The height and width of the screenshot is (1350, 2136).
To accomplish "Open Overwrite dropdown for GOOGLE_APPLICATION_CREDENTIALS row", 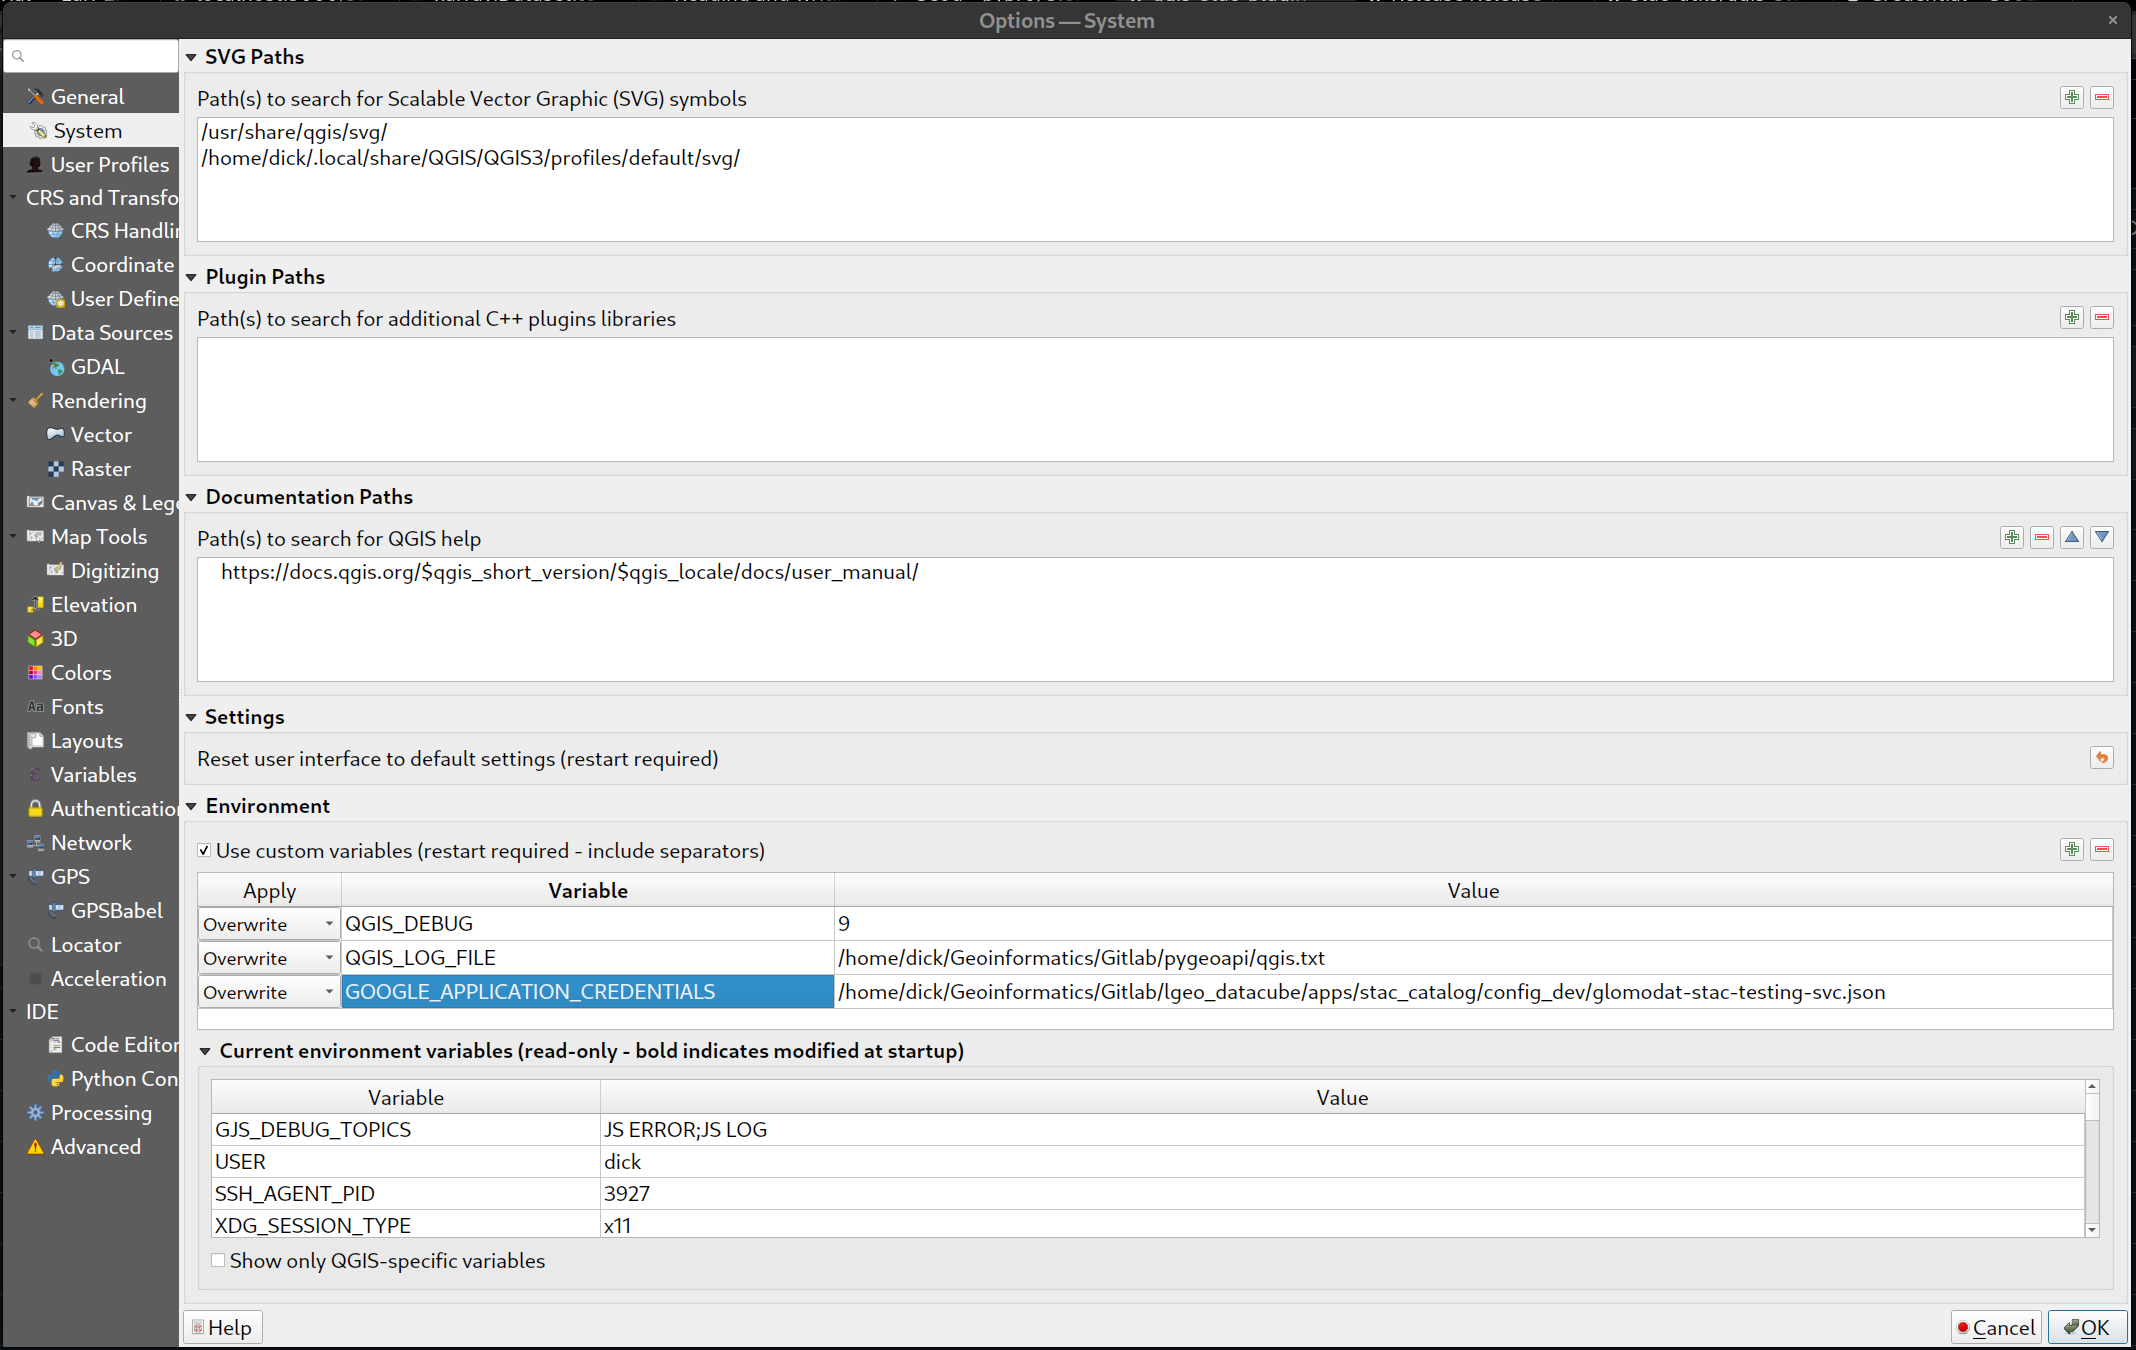I will pyautogui.click(x=268, y=992).
